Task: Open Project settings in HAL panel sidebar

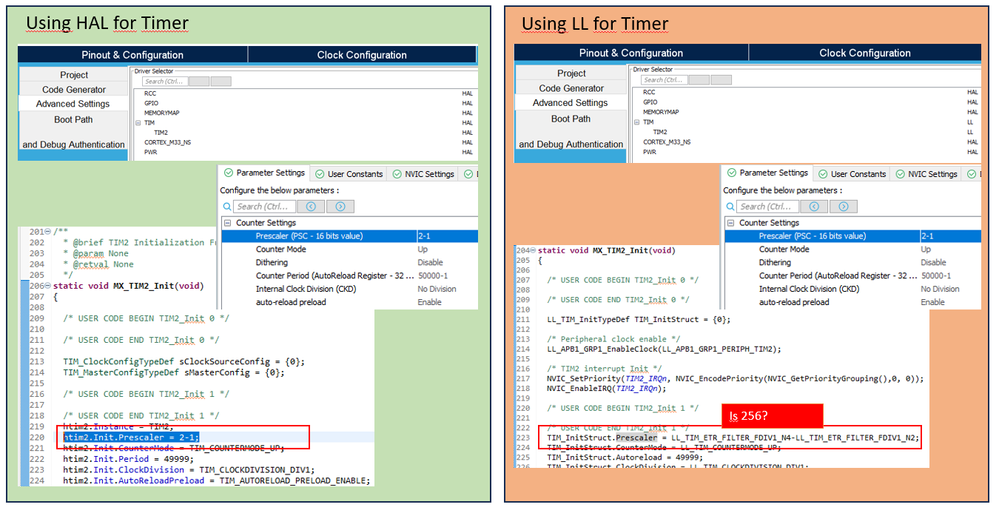Action: [73, 75]
